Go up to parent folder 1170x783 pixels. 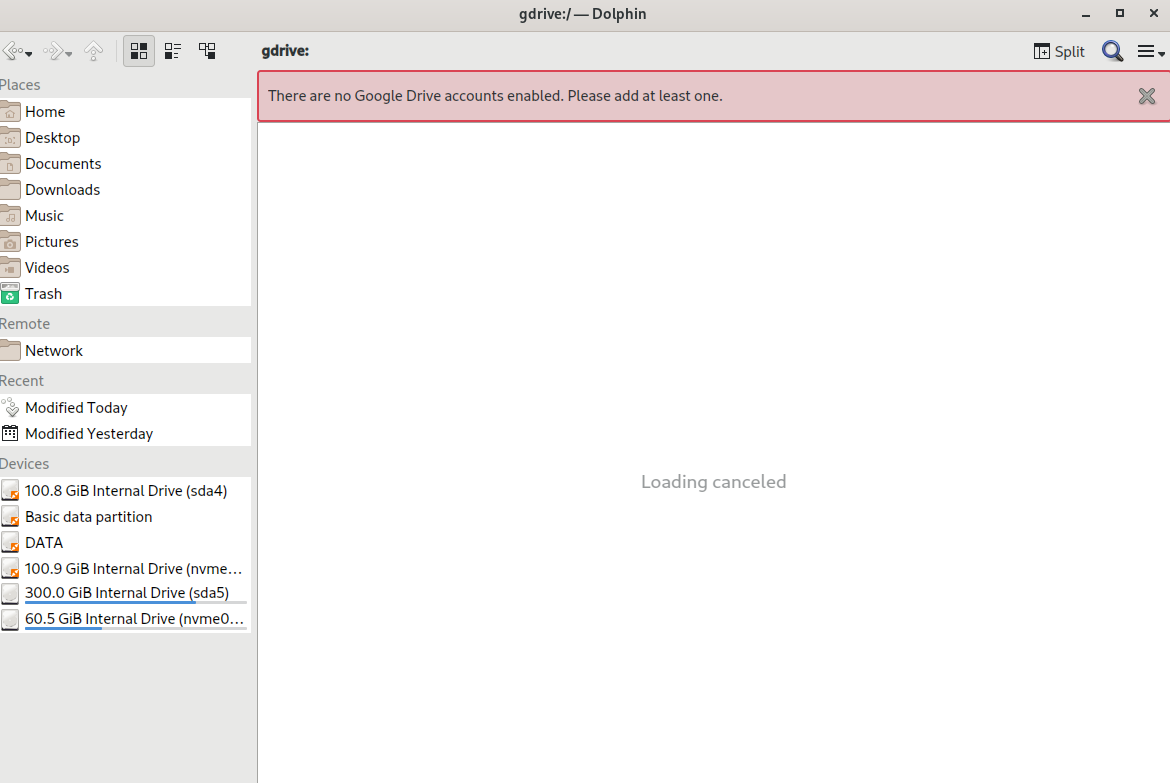(x=93, y=51)
